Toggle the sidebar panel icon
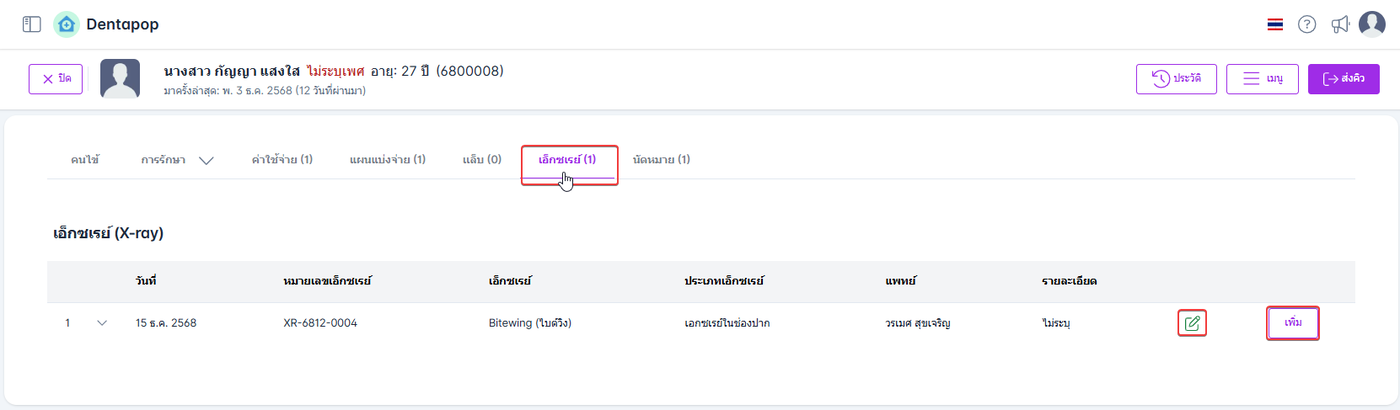The height and width of the screenshot is (410, 1400). pyautogui.click(x=31, y=24)
